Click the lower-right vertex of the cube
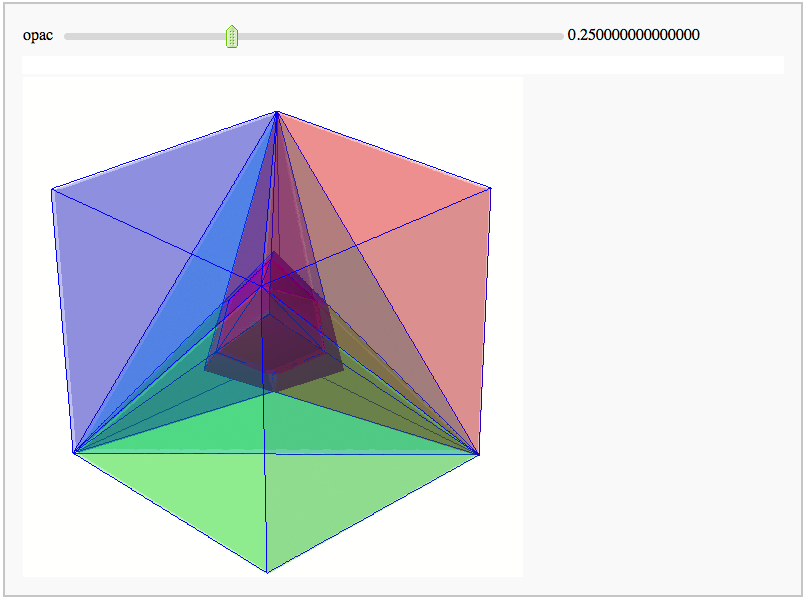809x600 pixels. [479, 455]
